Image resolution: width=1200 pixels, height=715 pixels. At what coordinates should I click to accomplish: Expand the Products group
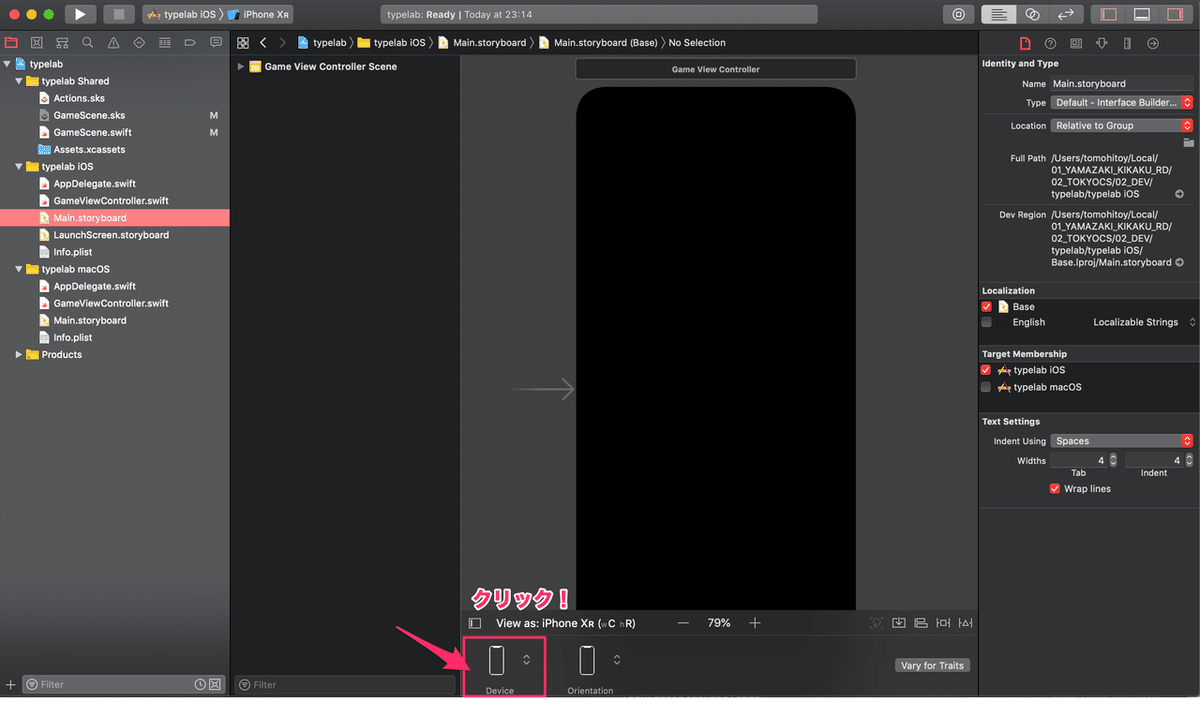[19, 355]
